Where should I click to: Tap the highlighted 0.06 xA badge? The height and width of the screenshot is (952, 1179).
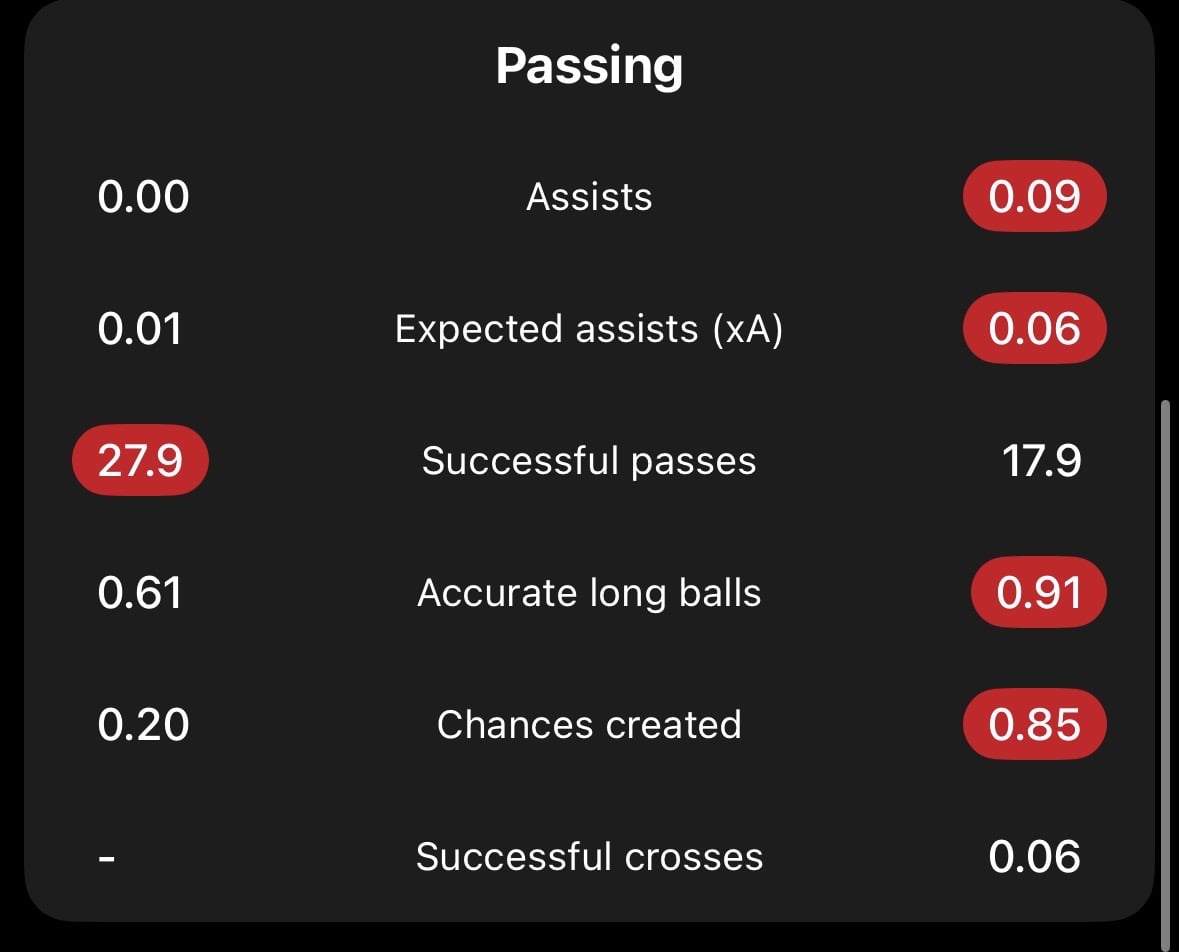pos(1035,329)
